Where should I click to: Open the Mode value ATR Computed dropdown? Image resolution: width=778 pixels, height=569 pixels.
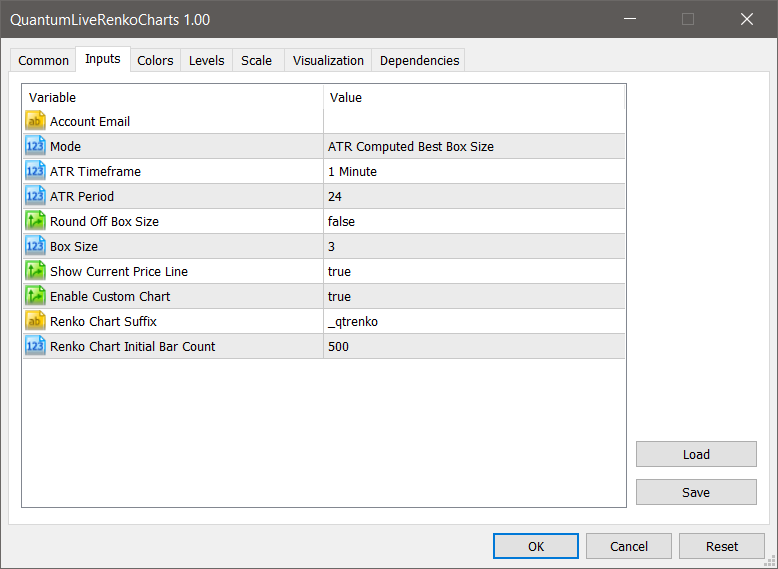(x=474, y=146)
